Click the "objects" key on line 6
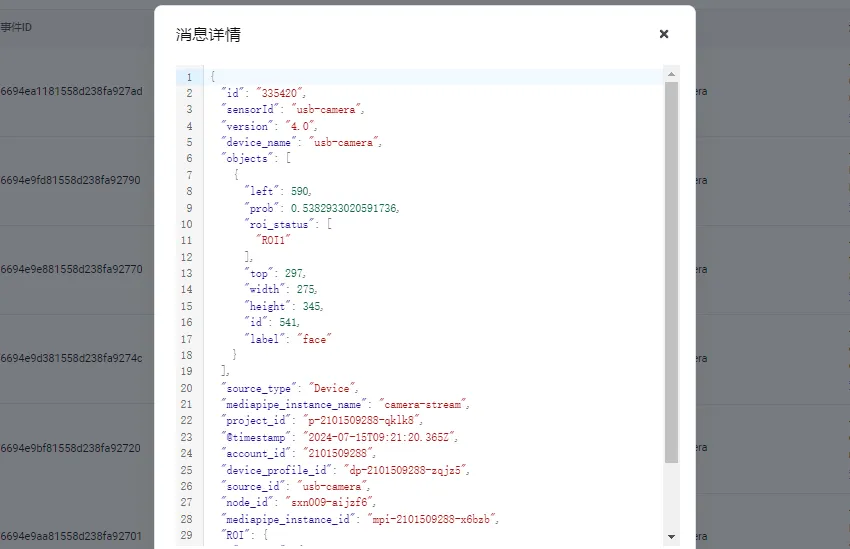The width and height of the screenshot is (850, 549). coord(247,158)
